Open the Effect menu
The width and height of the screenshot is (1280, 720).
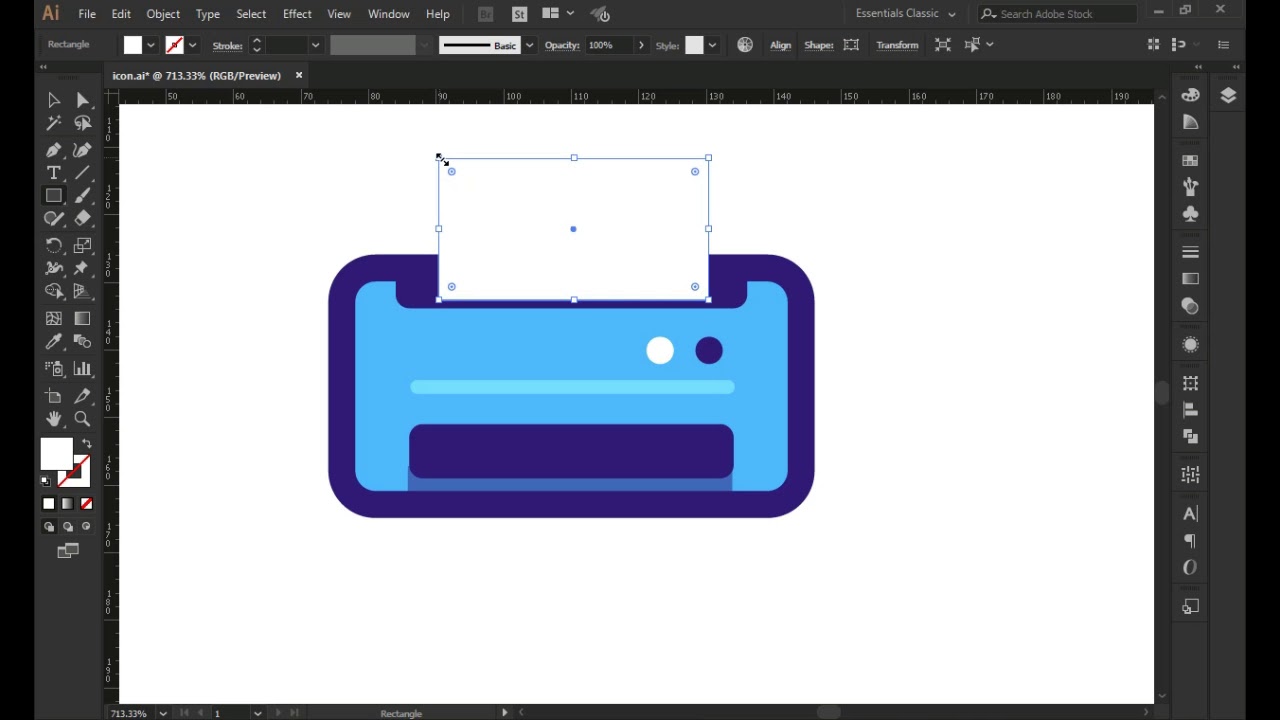pyautogui.click(x=297, y=14)
